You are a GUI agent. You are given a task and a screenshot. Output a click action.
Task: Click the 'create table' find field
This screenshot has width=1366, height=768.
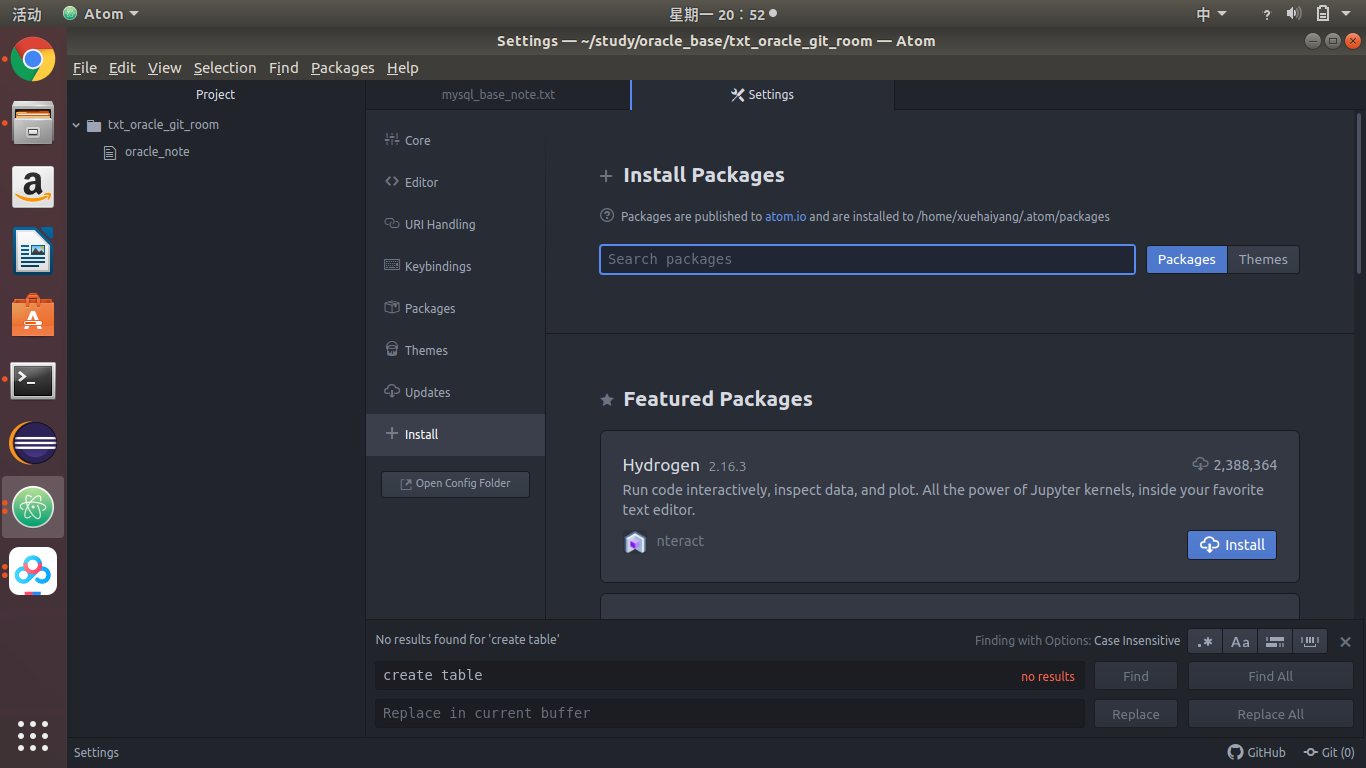tap(730, 676)
